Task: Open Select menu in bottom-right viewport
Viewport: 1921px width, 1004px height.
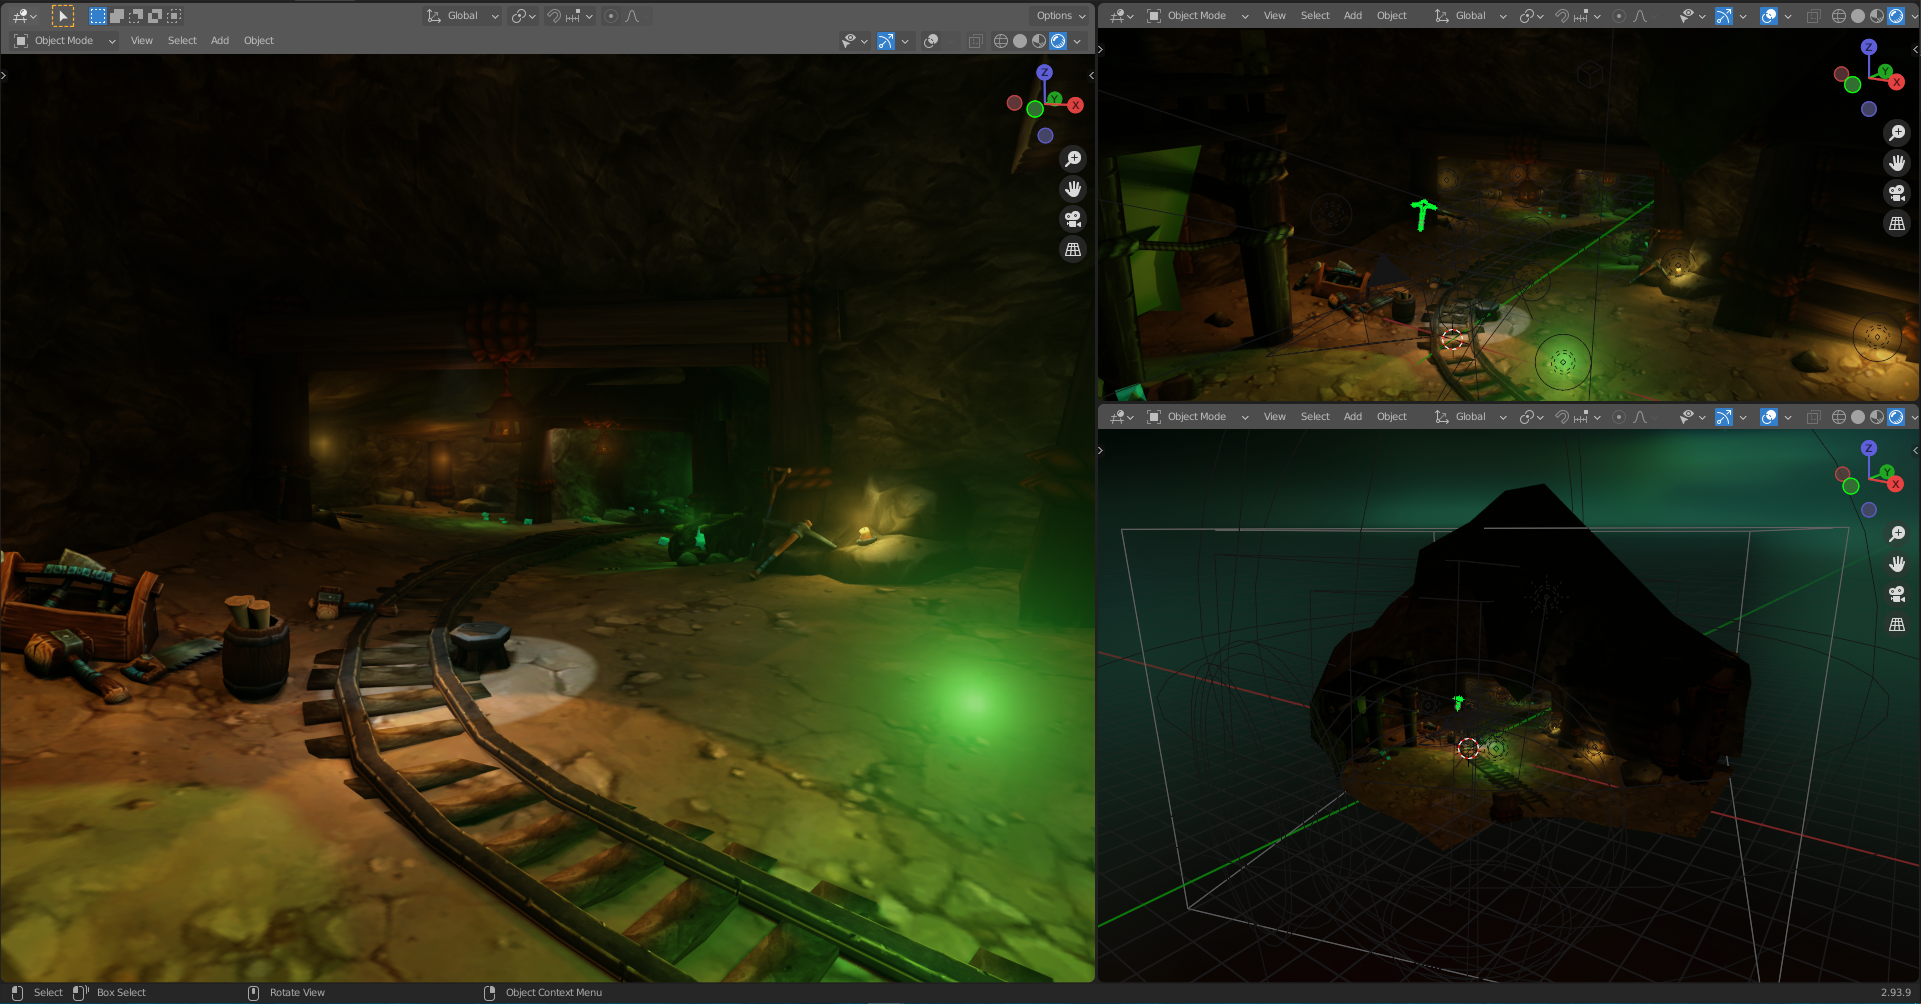Action: 1315,417
